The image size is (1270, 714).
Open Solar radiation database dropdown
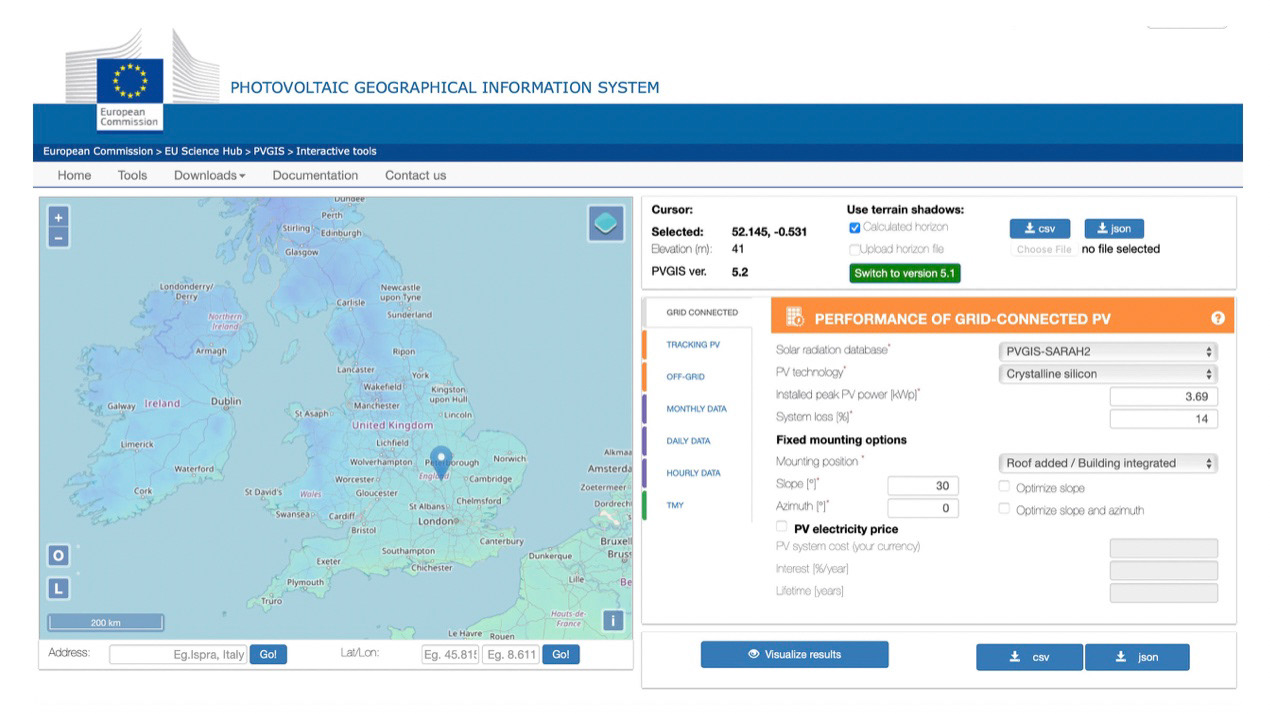click(1108, 352)
